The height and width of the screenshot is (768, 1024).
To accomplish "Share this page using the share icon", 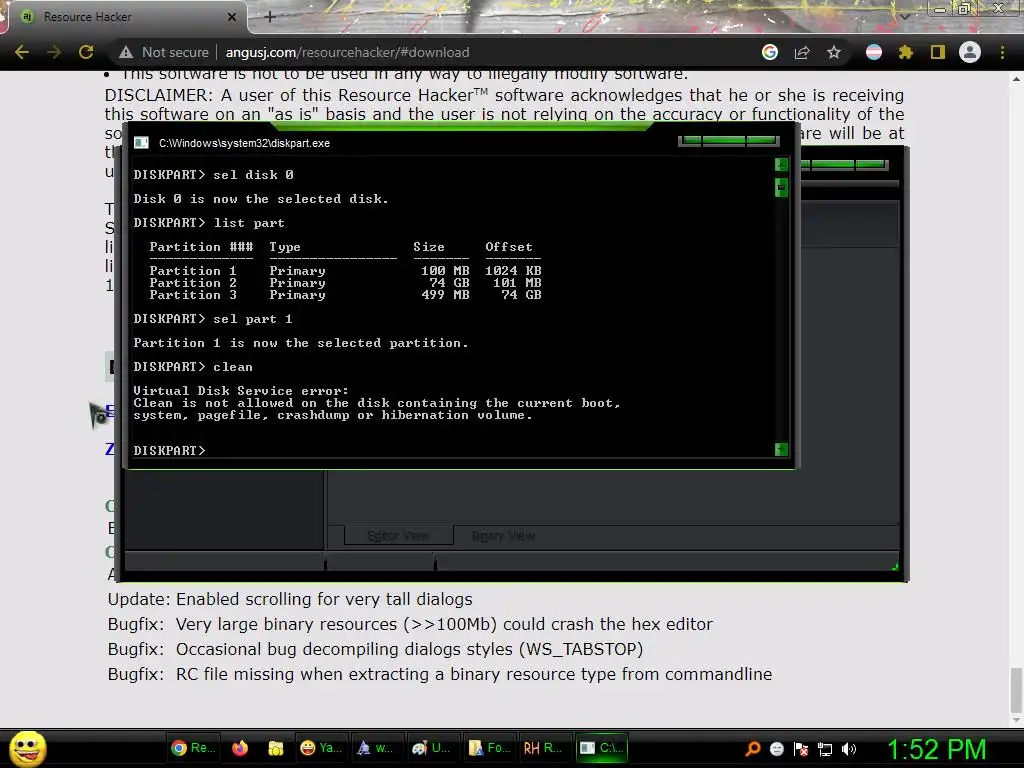I will 802,52.
